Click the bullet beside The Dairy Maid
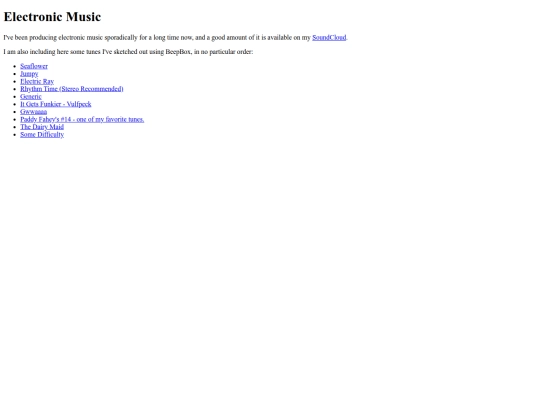This screenshot has height=405, width=540. pos(15,127)
